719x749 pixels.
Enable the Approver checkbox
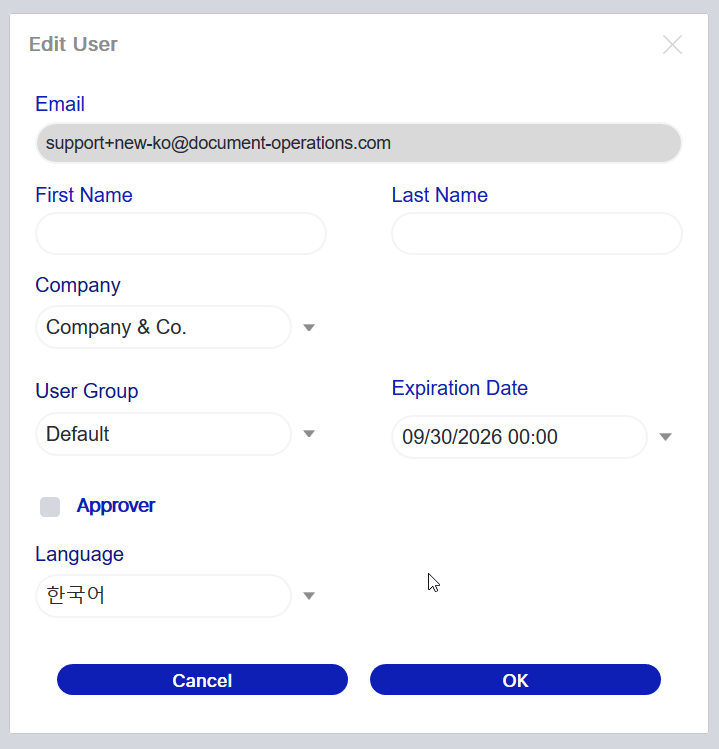click(x=50, y=507)
